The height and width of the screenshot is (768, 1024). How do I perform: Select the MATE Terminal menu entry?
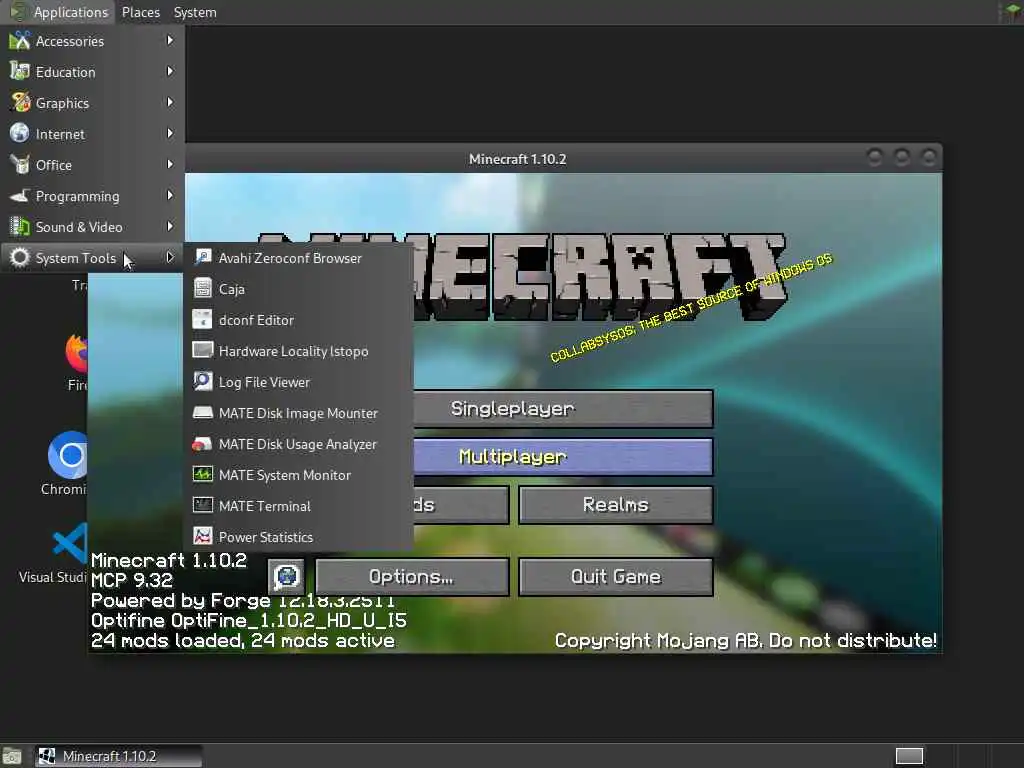point(299,505)
